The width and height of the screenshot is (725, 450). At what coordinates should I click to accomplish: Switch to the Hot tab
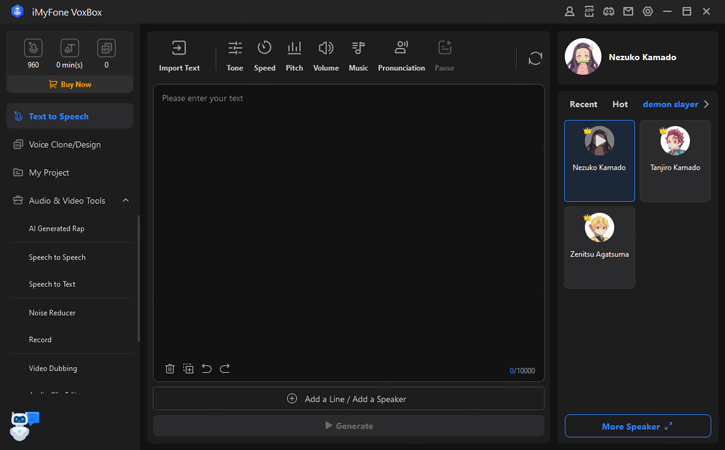pos(620,104)
